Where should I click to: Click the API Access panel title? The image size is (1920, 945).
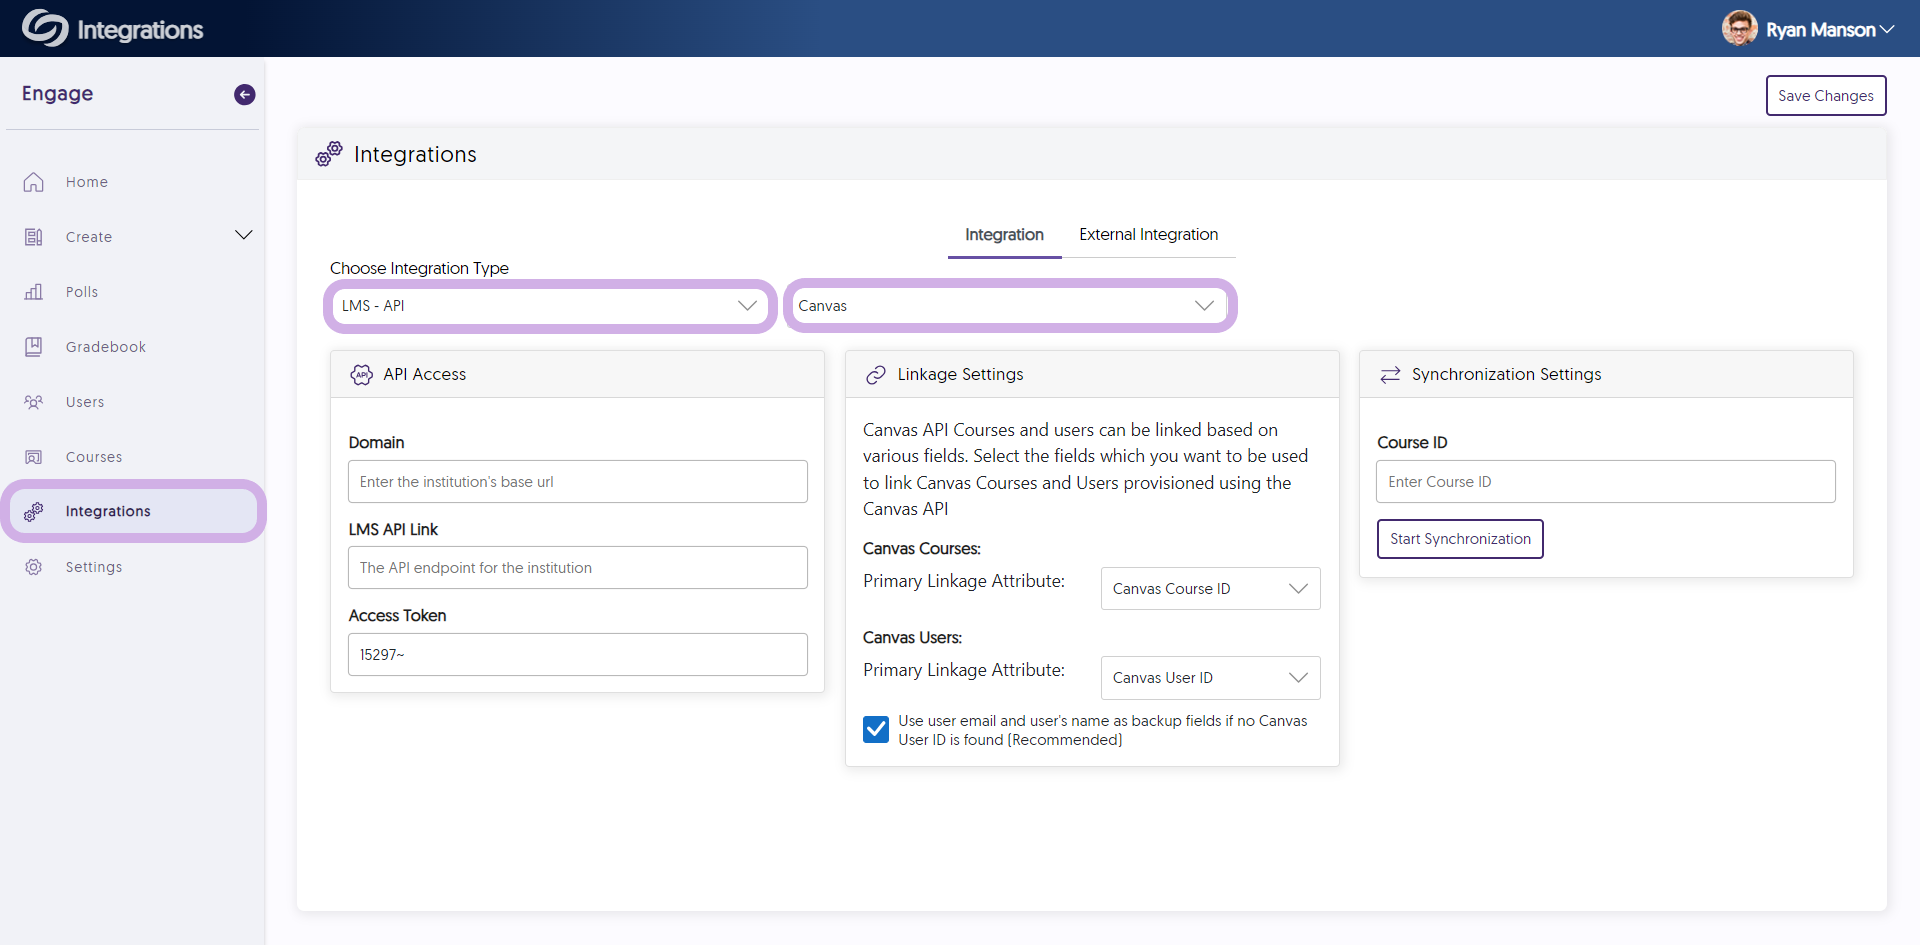tap(425, 375)
